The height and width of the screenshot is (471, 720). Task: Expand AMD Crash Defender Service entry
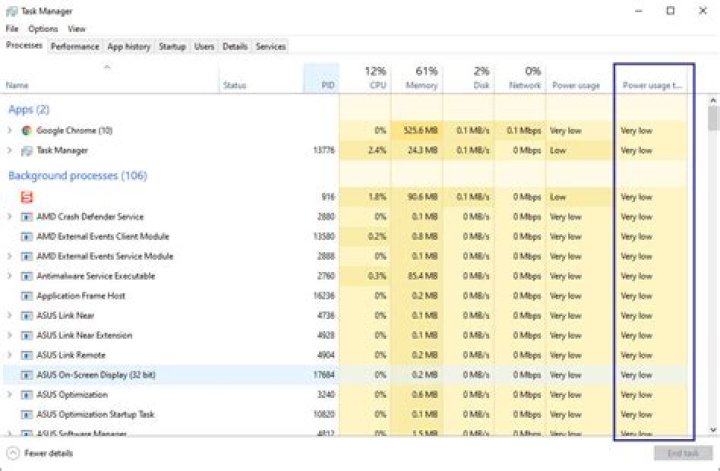[x=9, y=216]
